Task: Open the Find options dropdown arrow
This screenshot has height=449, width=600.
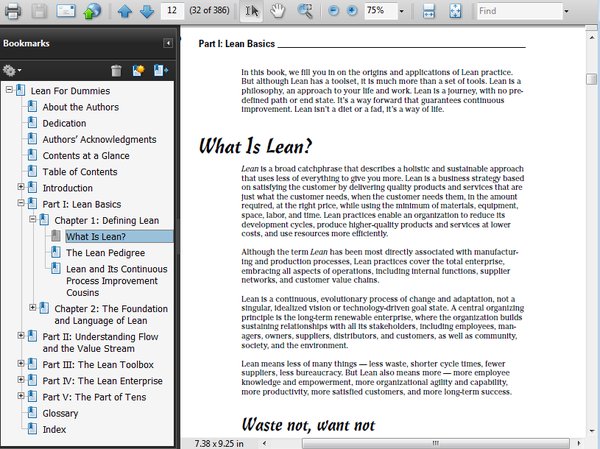Action: pyautogui.click(x=566, y=11)
